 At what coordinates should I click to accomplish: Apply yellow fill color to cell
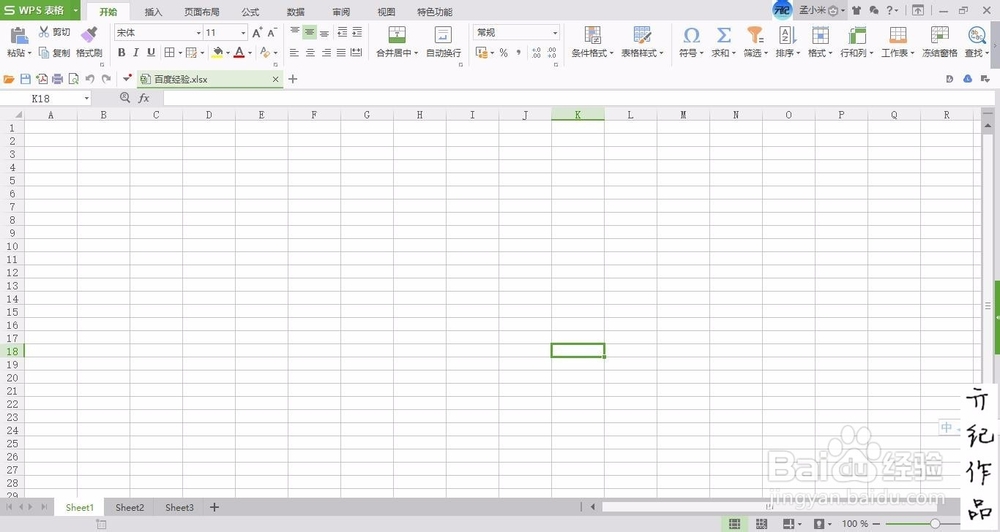(x=217, y=52)
